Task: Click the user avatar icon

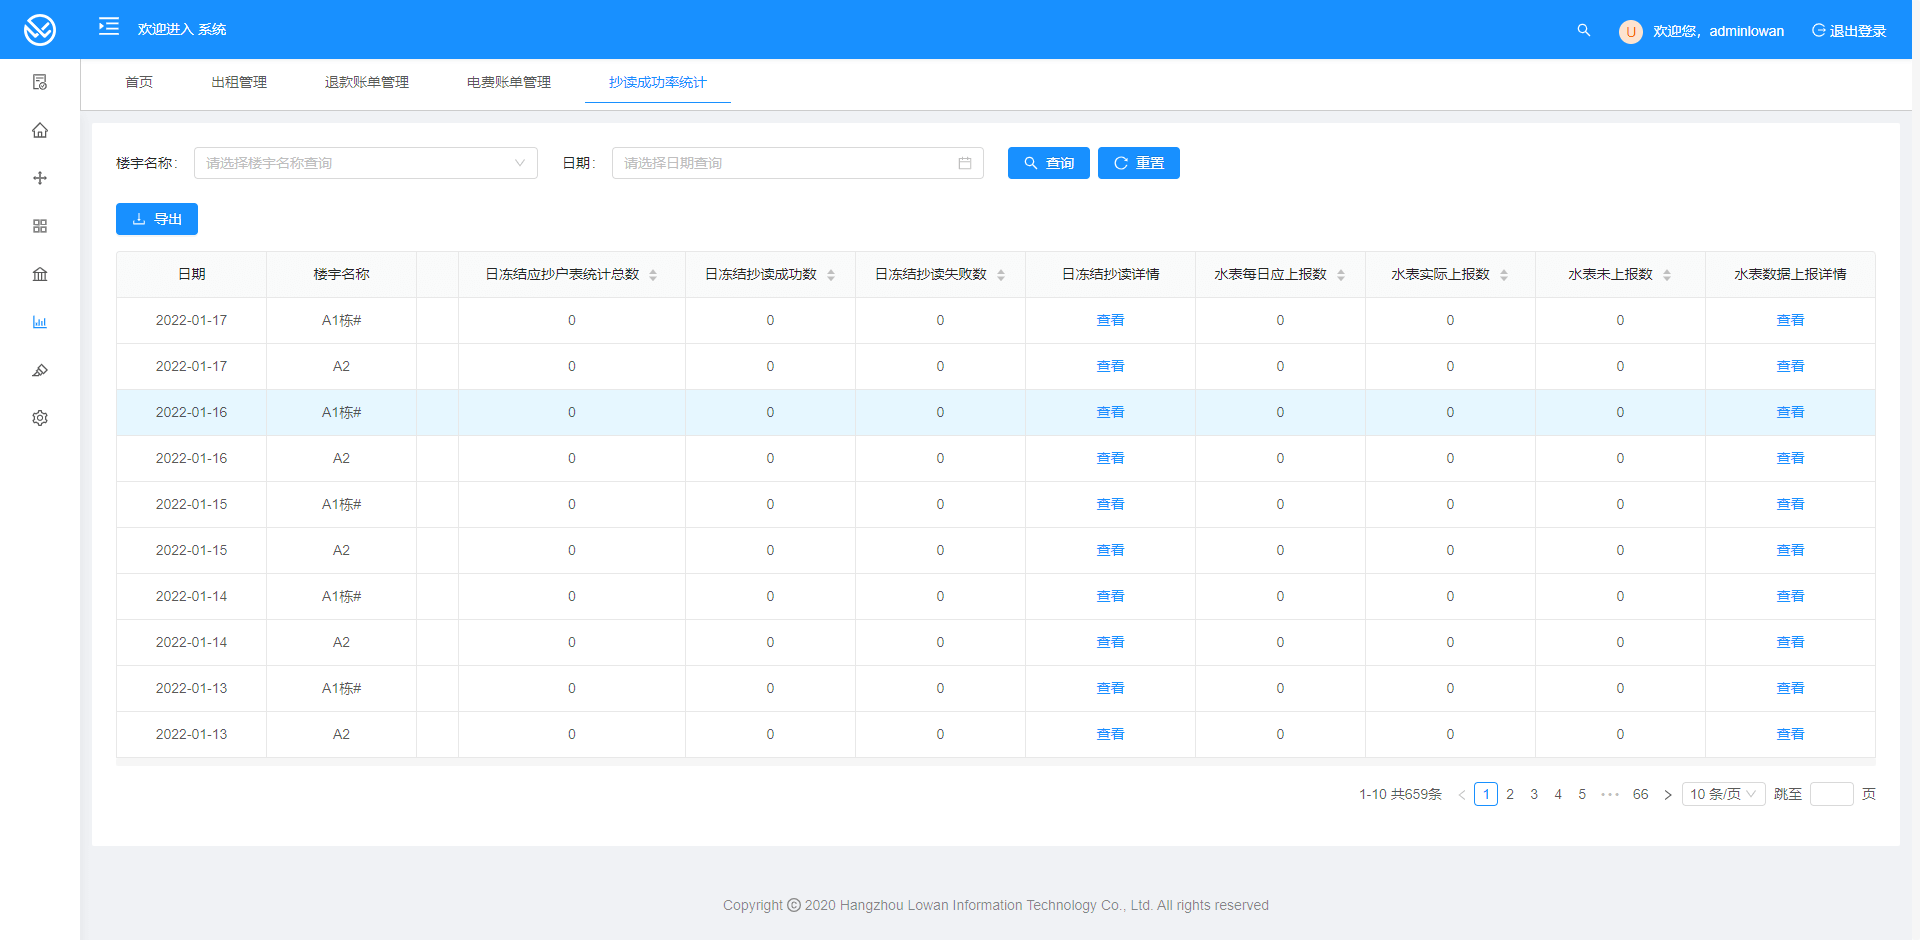Action: pos(1631,31)
